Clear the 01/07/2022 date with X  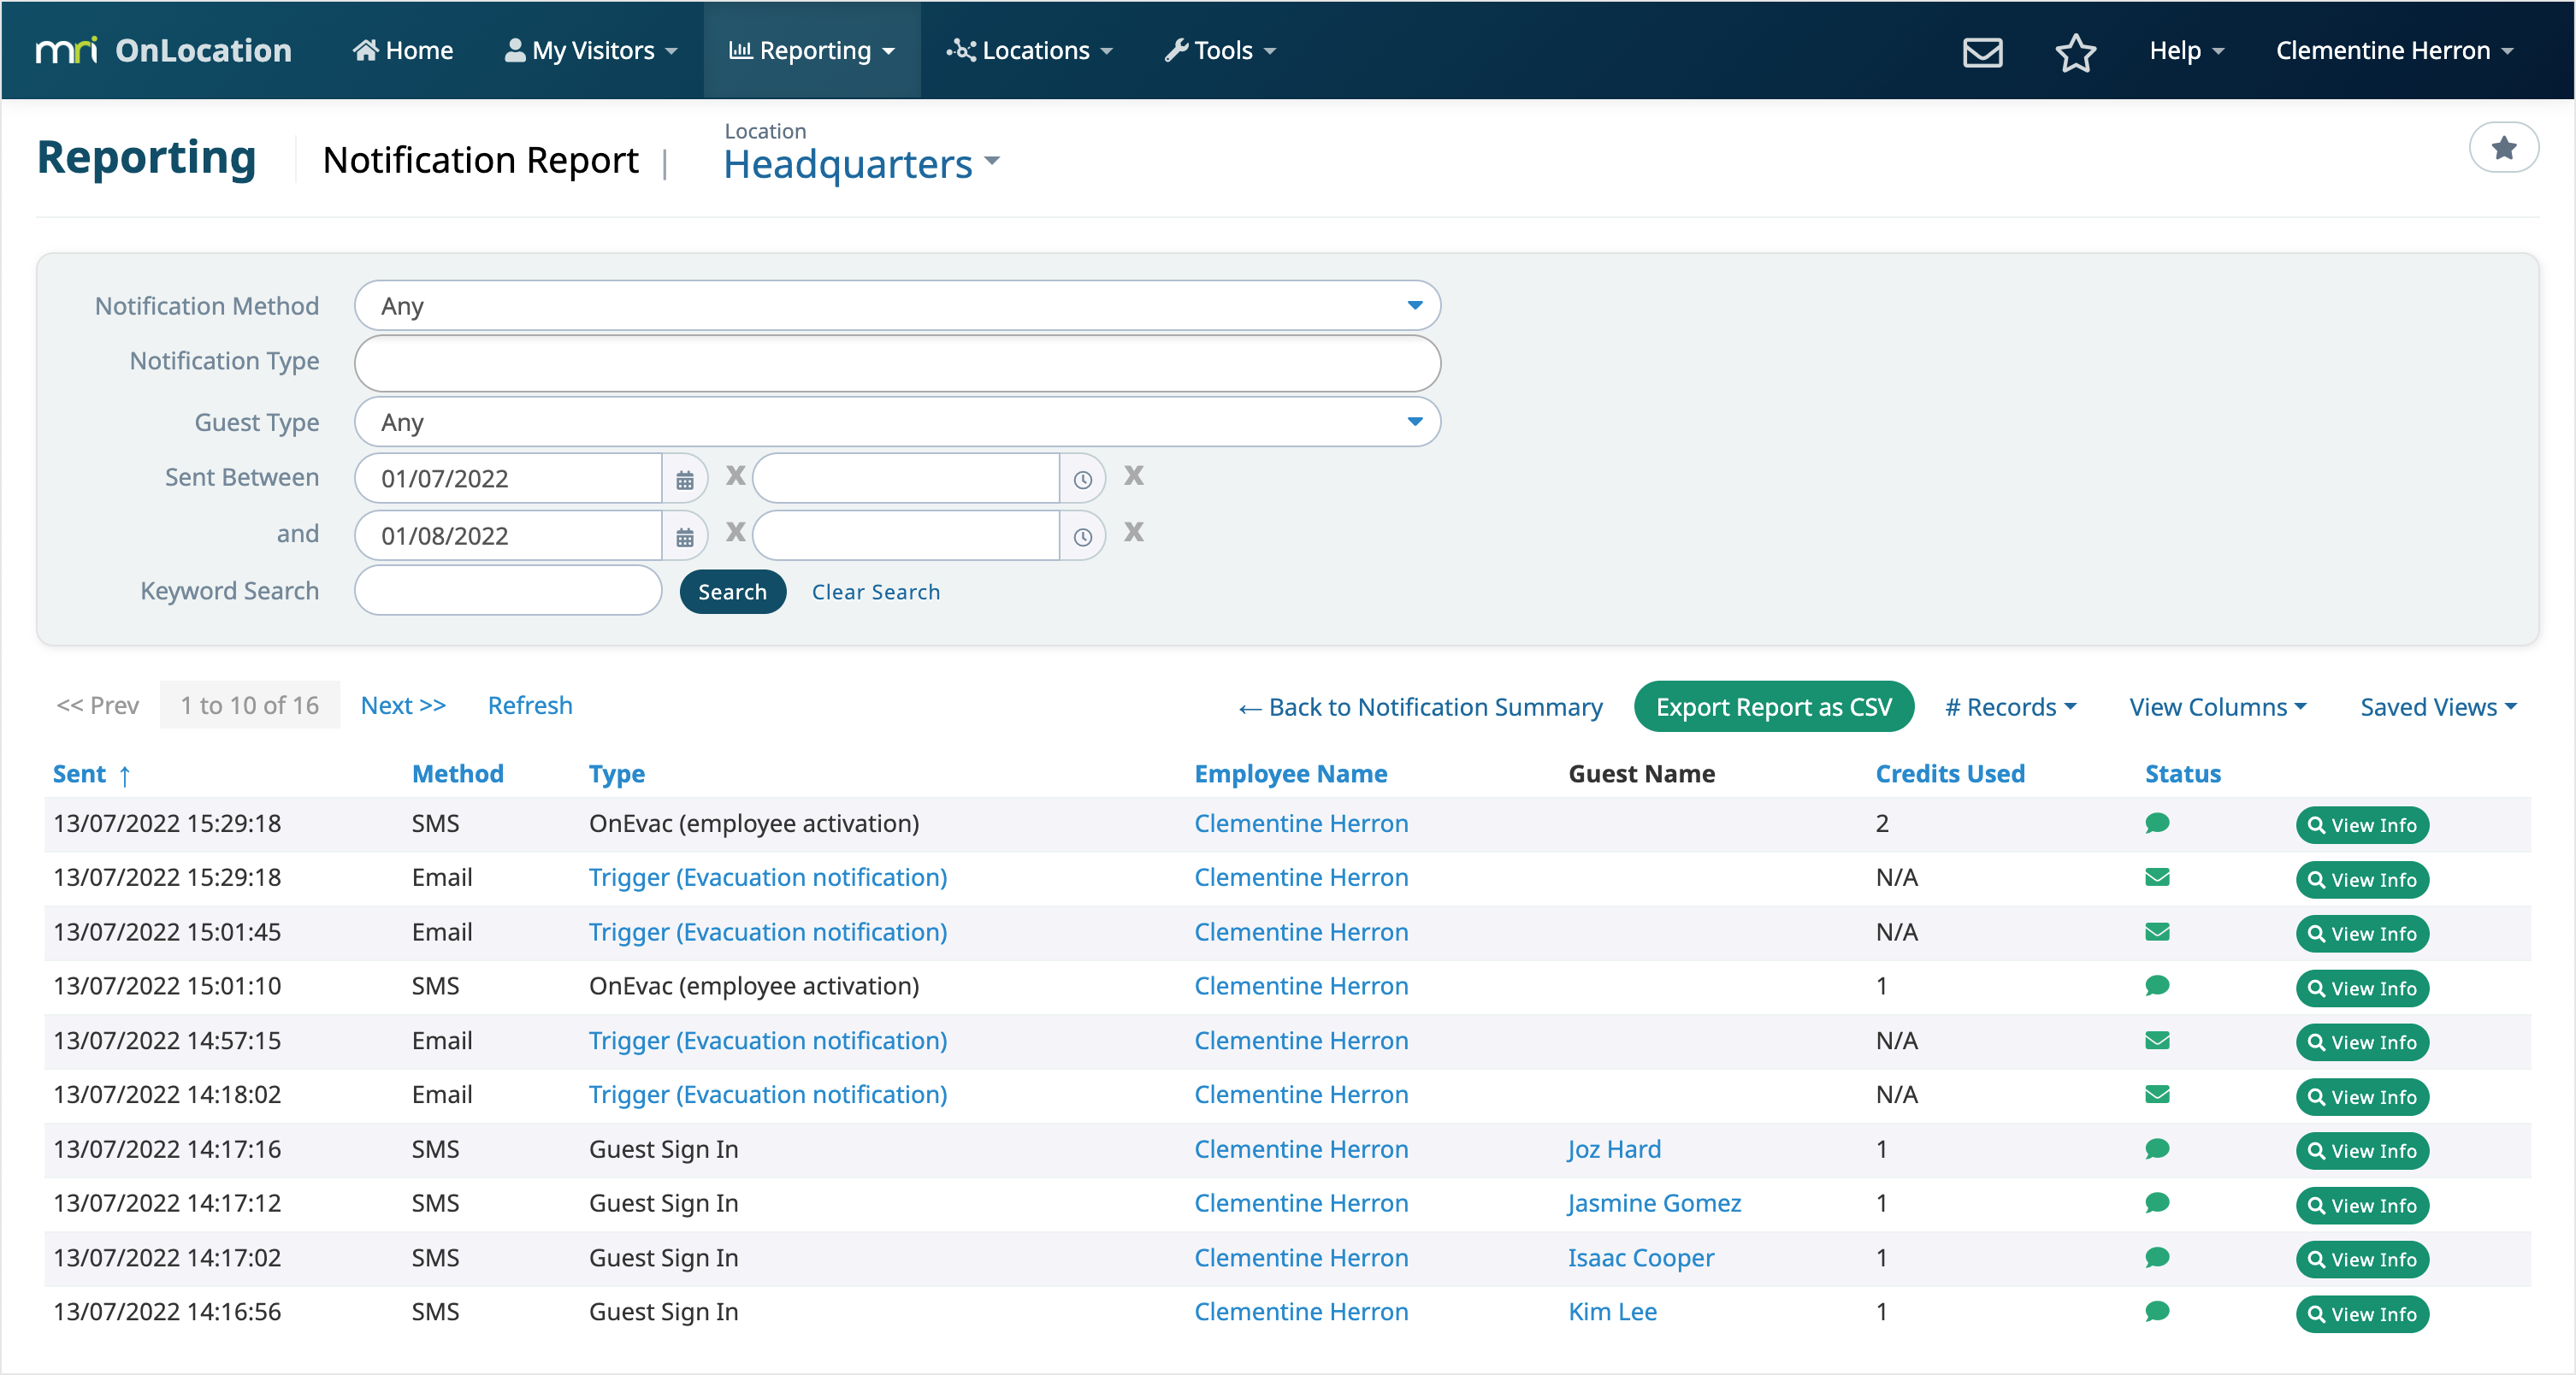[735, 476]
